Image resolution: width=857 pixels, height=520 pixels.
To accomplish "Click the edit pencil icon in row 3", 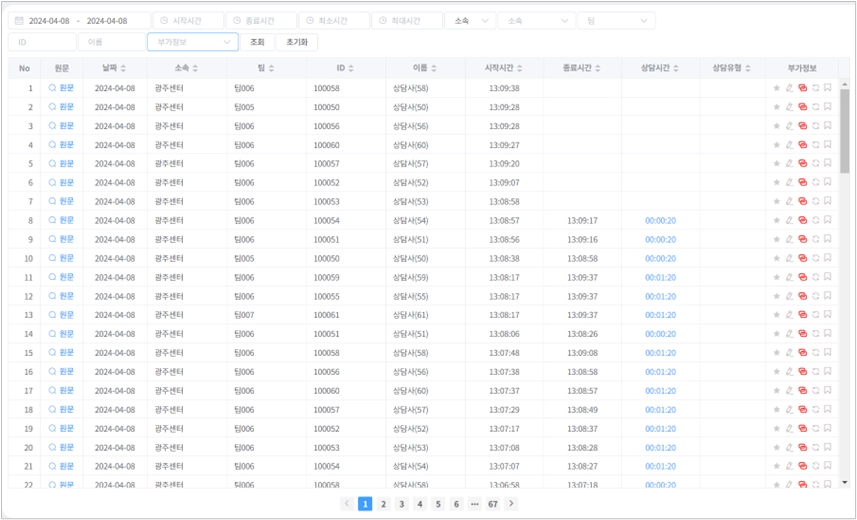I will point(789,126).
